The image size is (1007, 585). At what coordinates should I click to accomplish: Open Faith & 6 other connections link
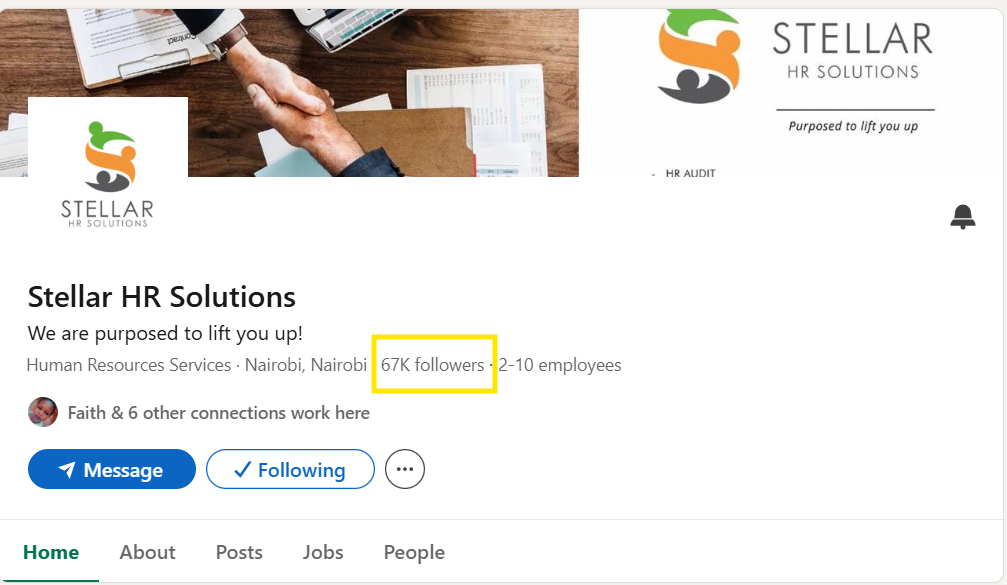click(x=218, y=412)
